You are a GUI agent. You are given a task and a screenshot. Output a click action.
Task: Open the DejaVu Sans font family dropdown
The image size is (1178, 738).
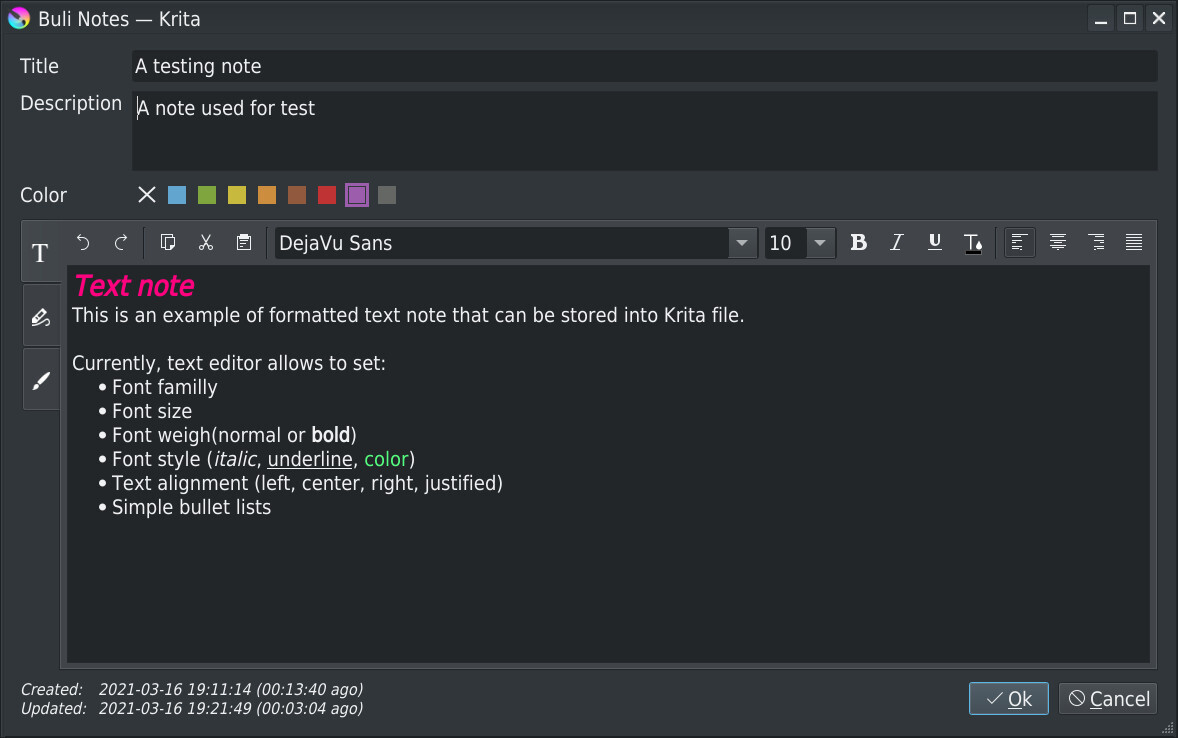click(x=741, y=243)
